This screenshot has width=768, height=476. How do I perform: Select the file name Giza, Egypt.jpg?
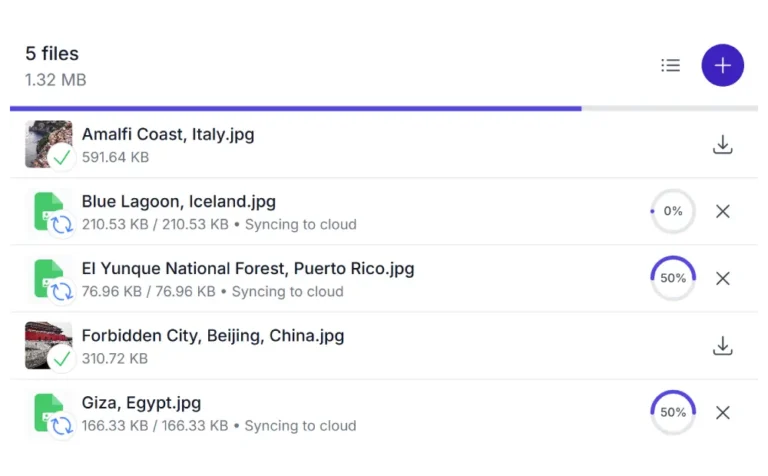[x=141, y=403]
